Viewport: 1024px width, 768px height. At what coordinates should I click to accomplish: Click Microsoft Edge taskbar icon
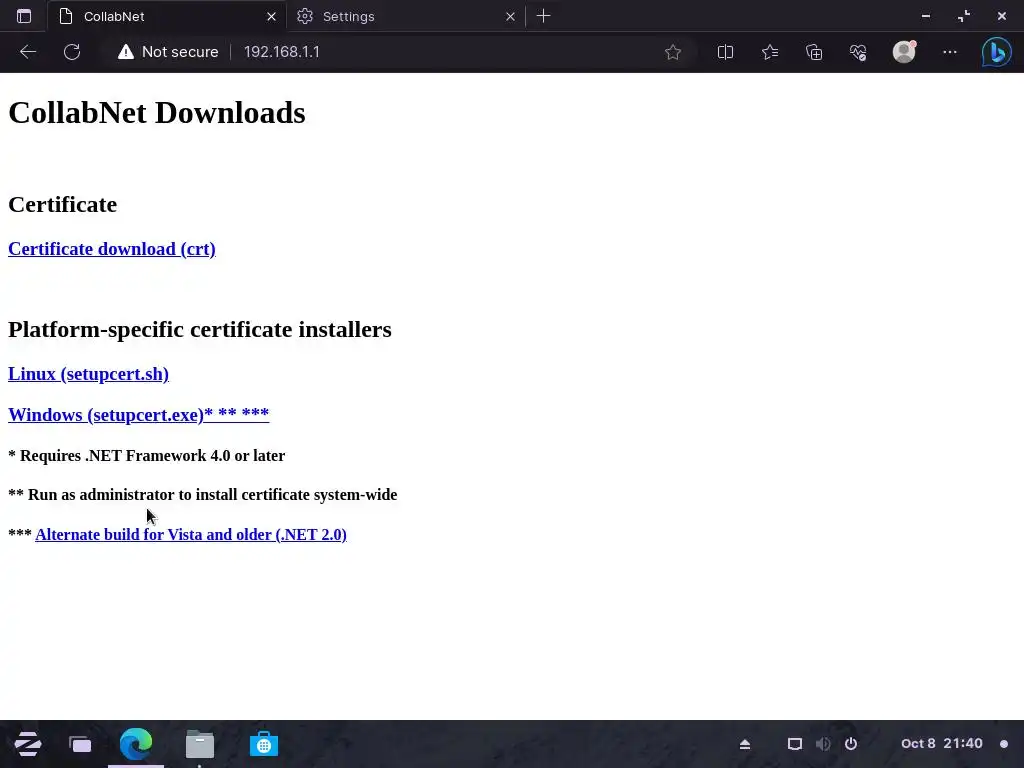[136, 744]
